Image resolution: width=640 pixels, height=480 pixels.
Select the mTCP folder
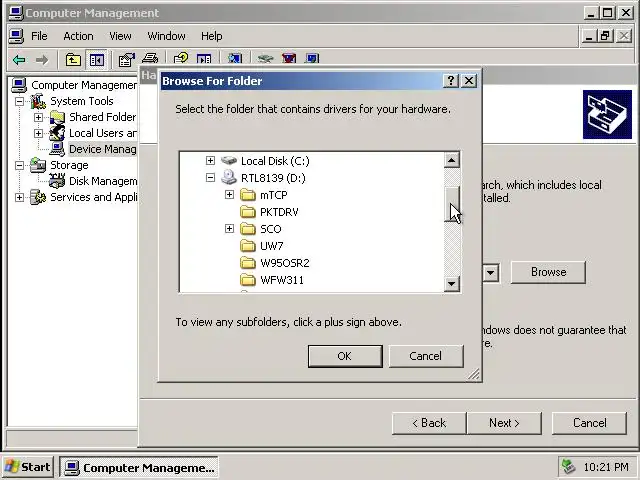tap(273, 195)
